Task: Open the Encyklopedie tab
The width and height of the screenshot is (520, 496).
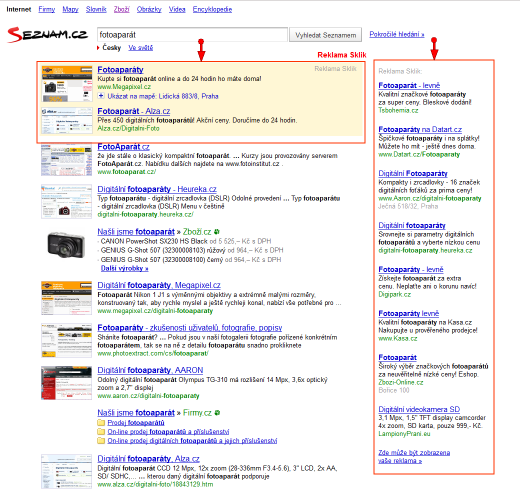Action: click(212, 9)
